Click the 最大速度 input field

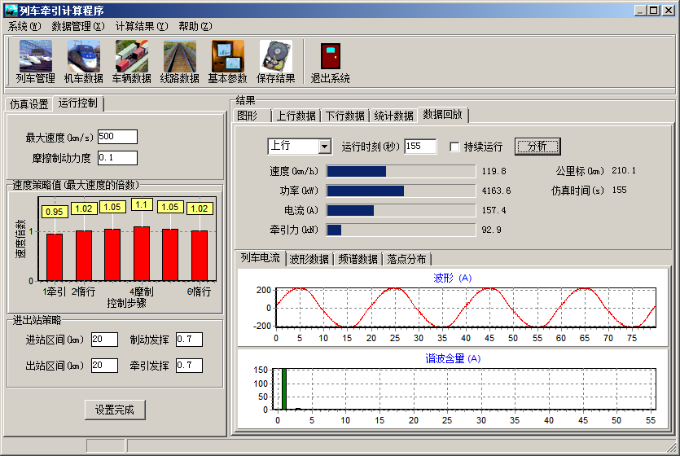click(117, 137)
